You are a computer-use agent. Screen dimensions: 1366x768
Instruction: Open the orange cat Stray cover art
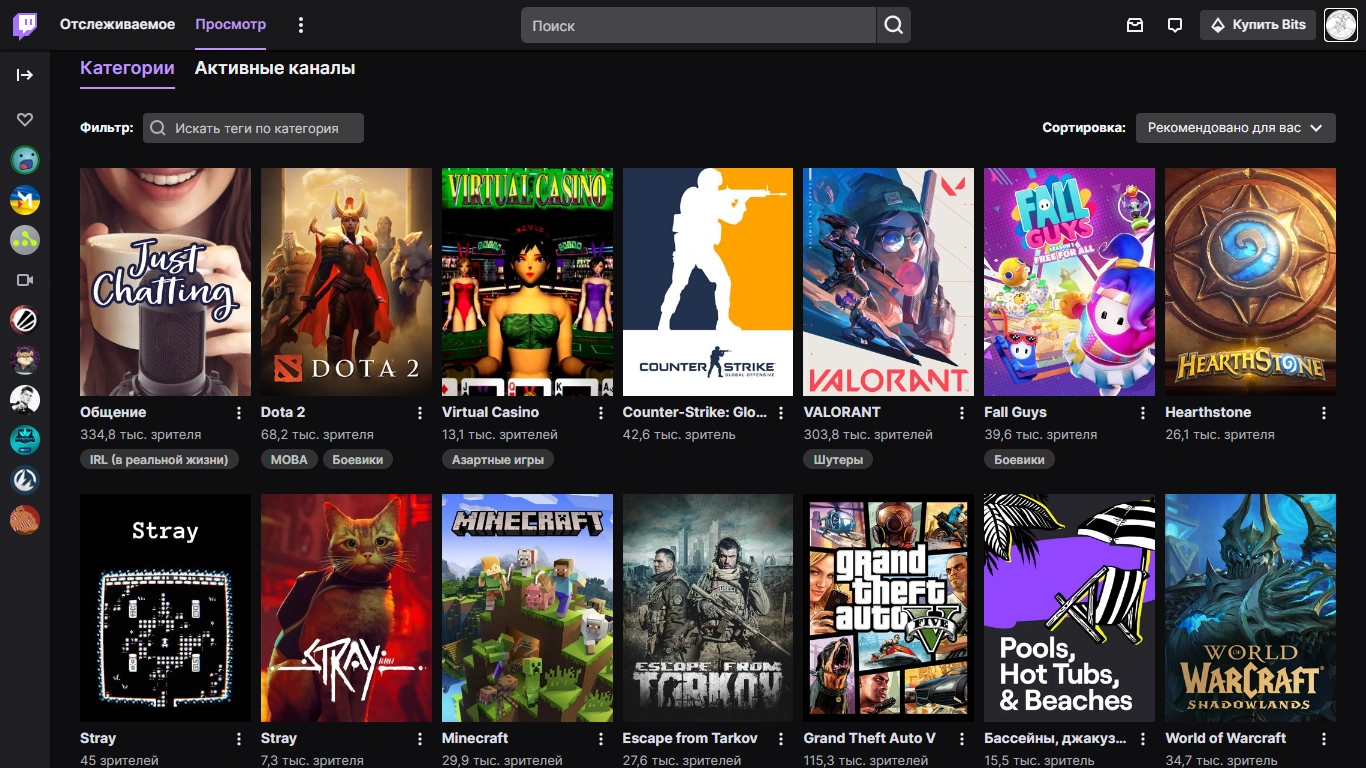346,608
